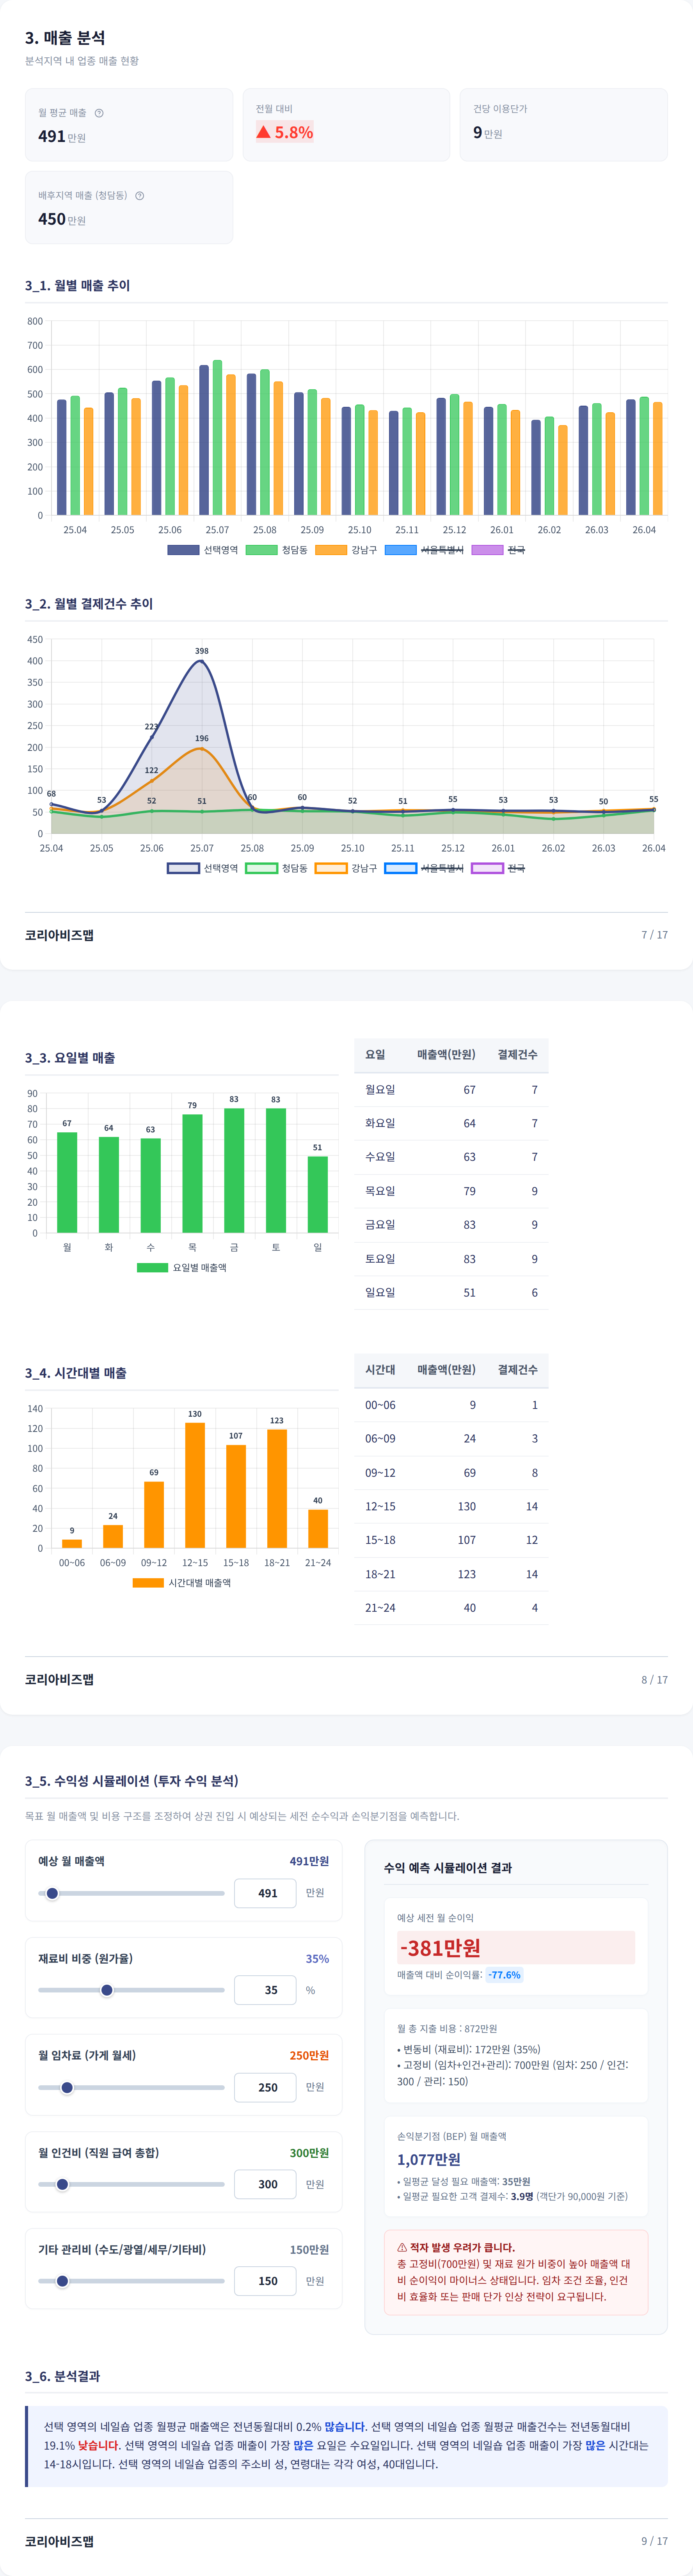This screenshot has width=693, height=2576.
Task: Click the 3_6. 분석결과 heading
Action: click(x=62, y=2376)
